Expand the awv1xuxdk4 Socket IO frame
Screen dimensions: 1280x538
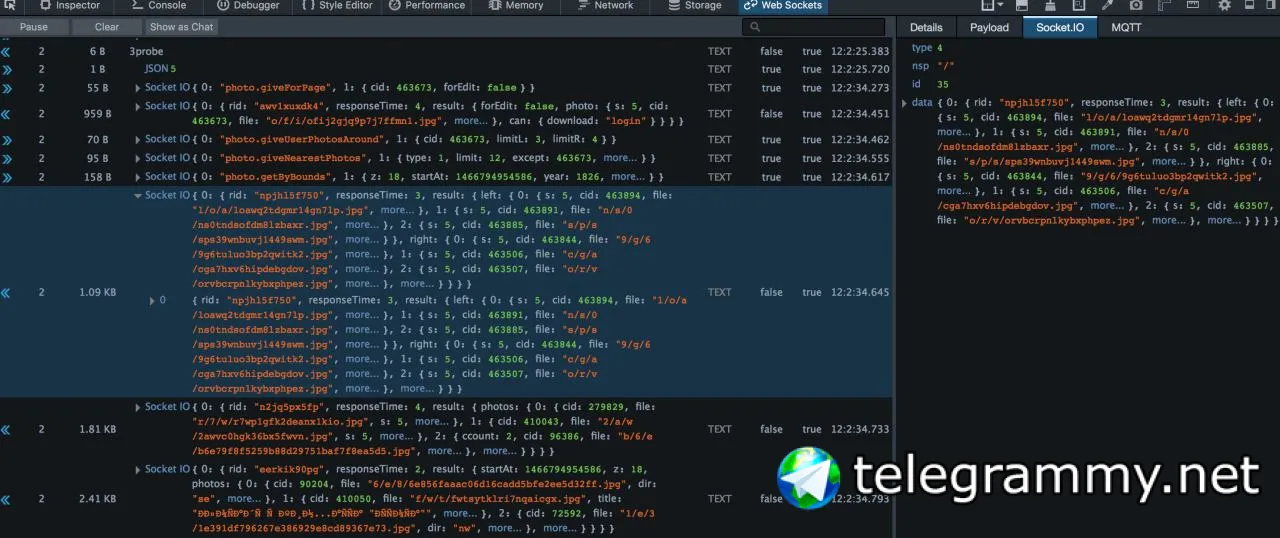click(138, 106)
